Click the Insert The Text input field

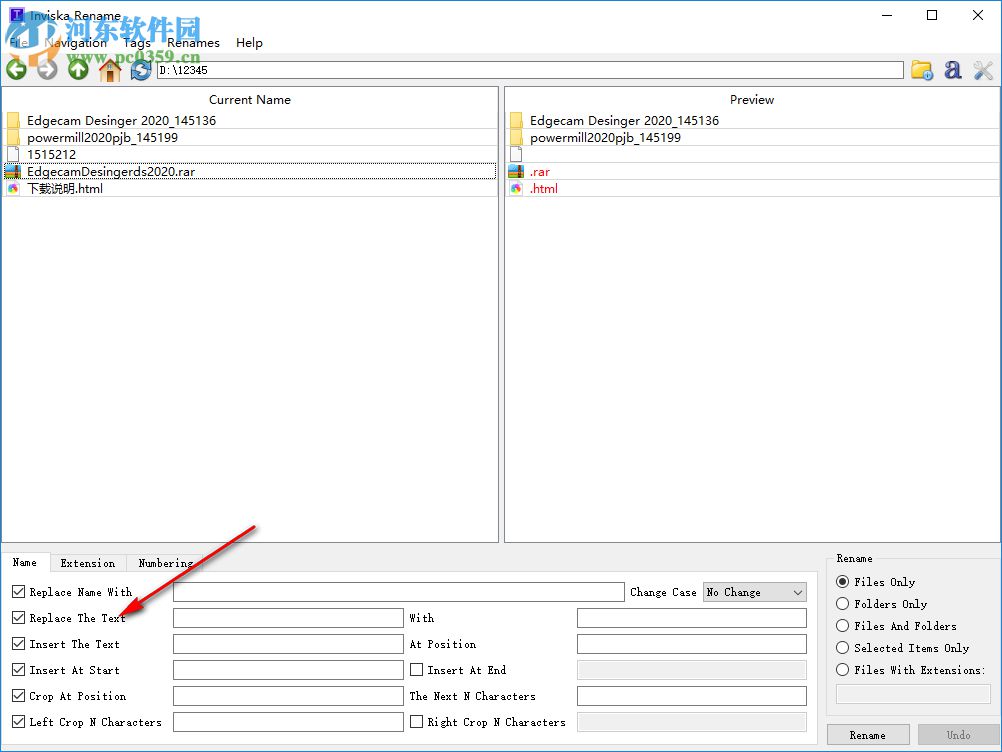click(x=288, y=644)
